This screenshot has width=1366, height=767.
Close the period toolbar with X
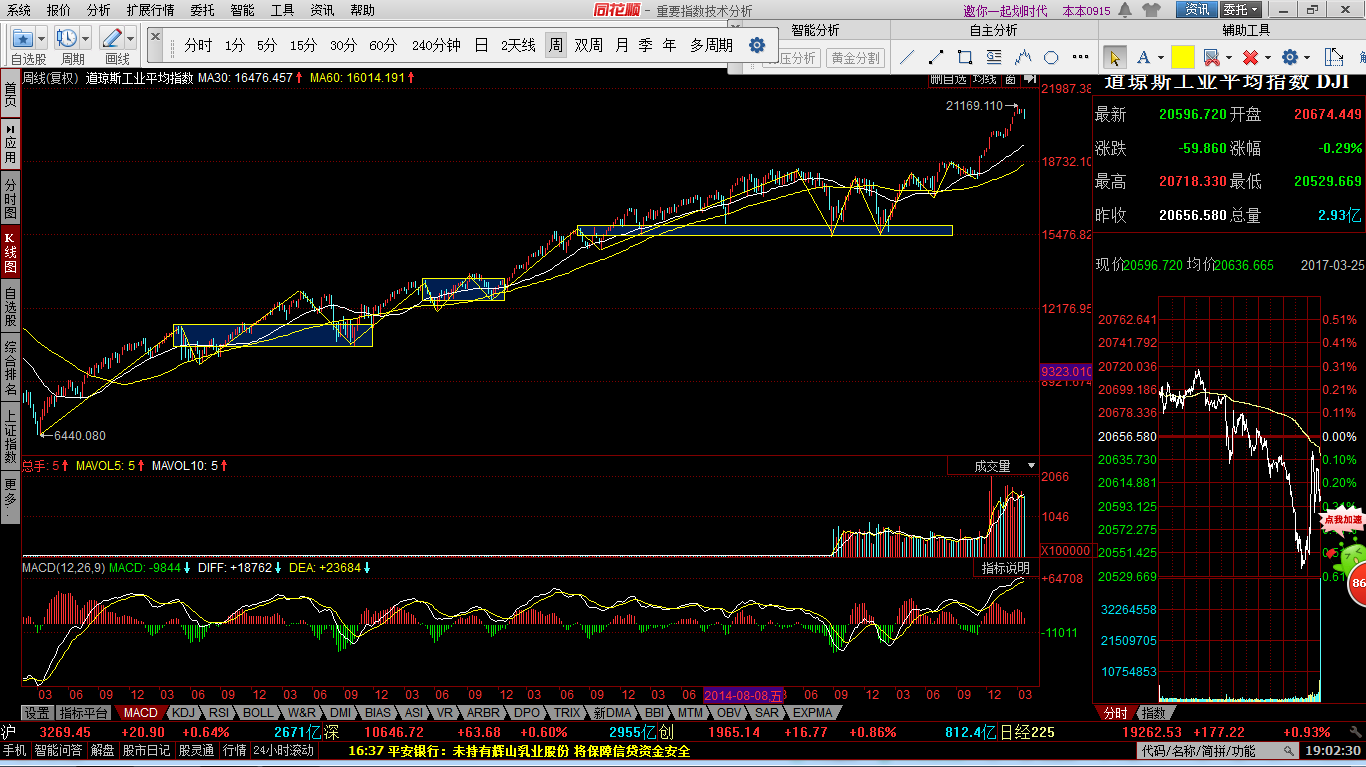pos(155,35)
